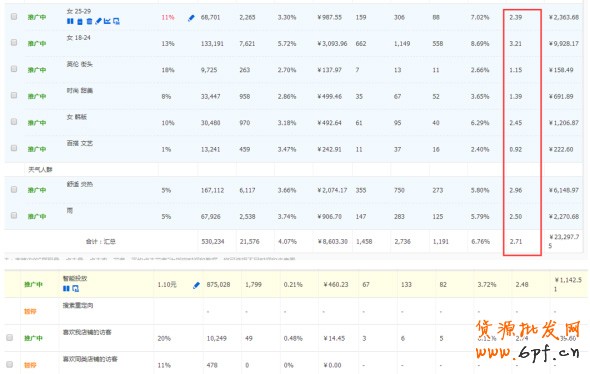Check the box for 女 18-24 row
The height and width of the screenshot is (374, 590).
point(14,43)
